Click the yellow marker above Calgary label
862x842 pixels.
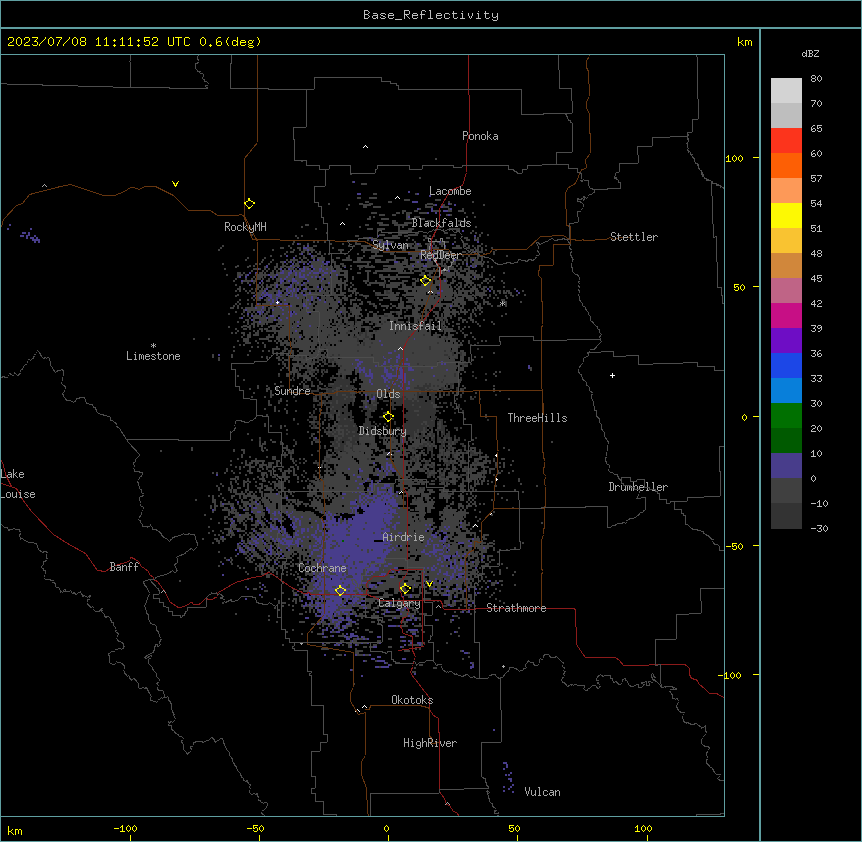point(405,589)
